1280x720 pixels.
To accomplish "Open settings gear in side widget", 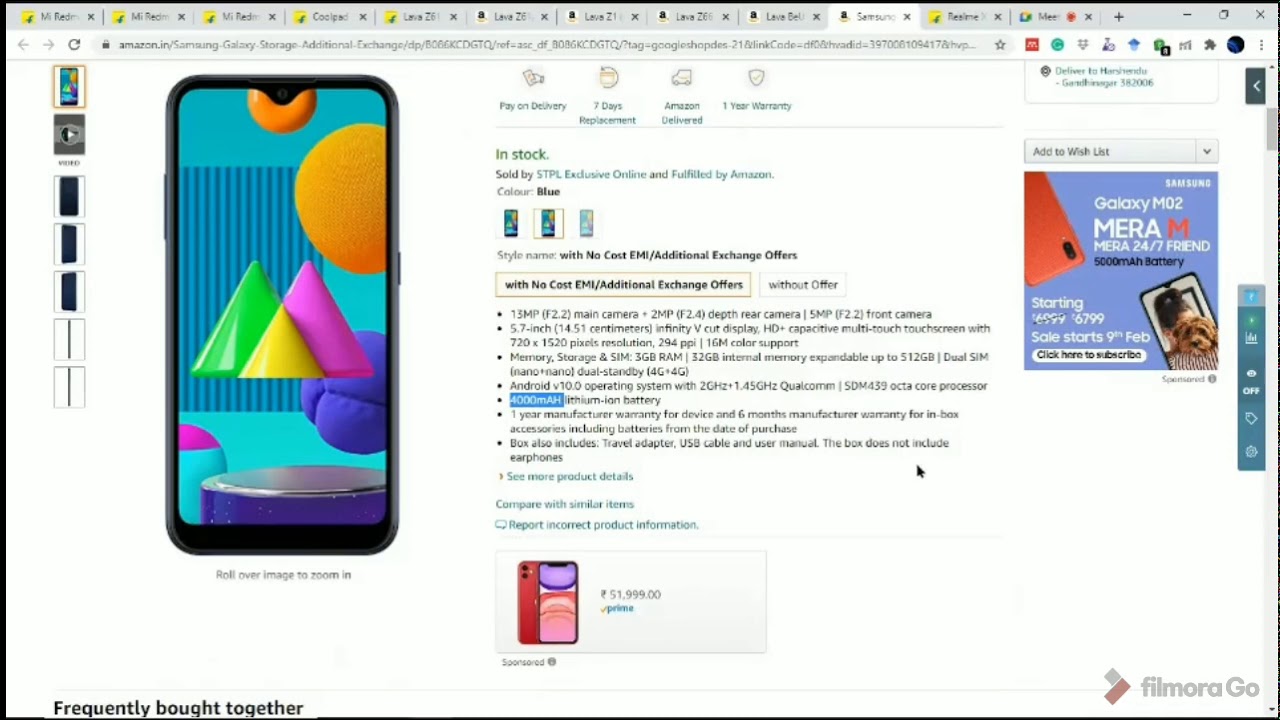I will pyautogui.click(x=1251, y=452).
